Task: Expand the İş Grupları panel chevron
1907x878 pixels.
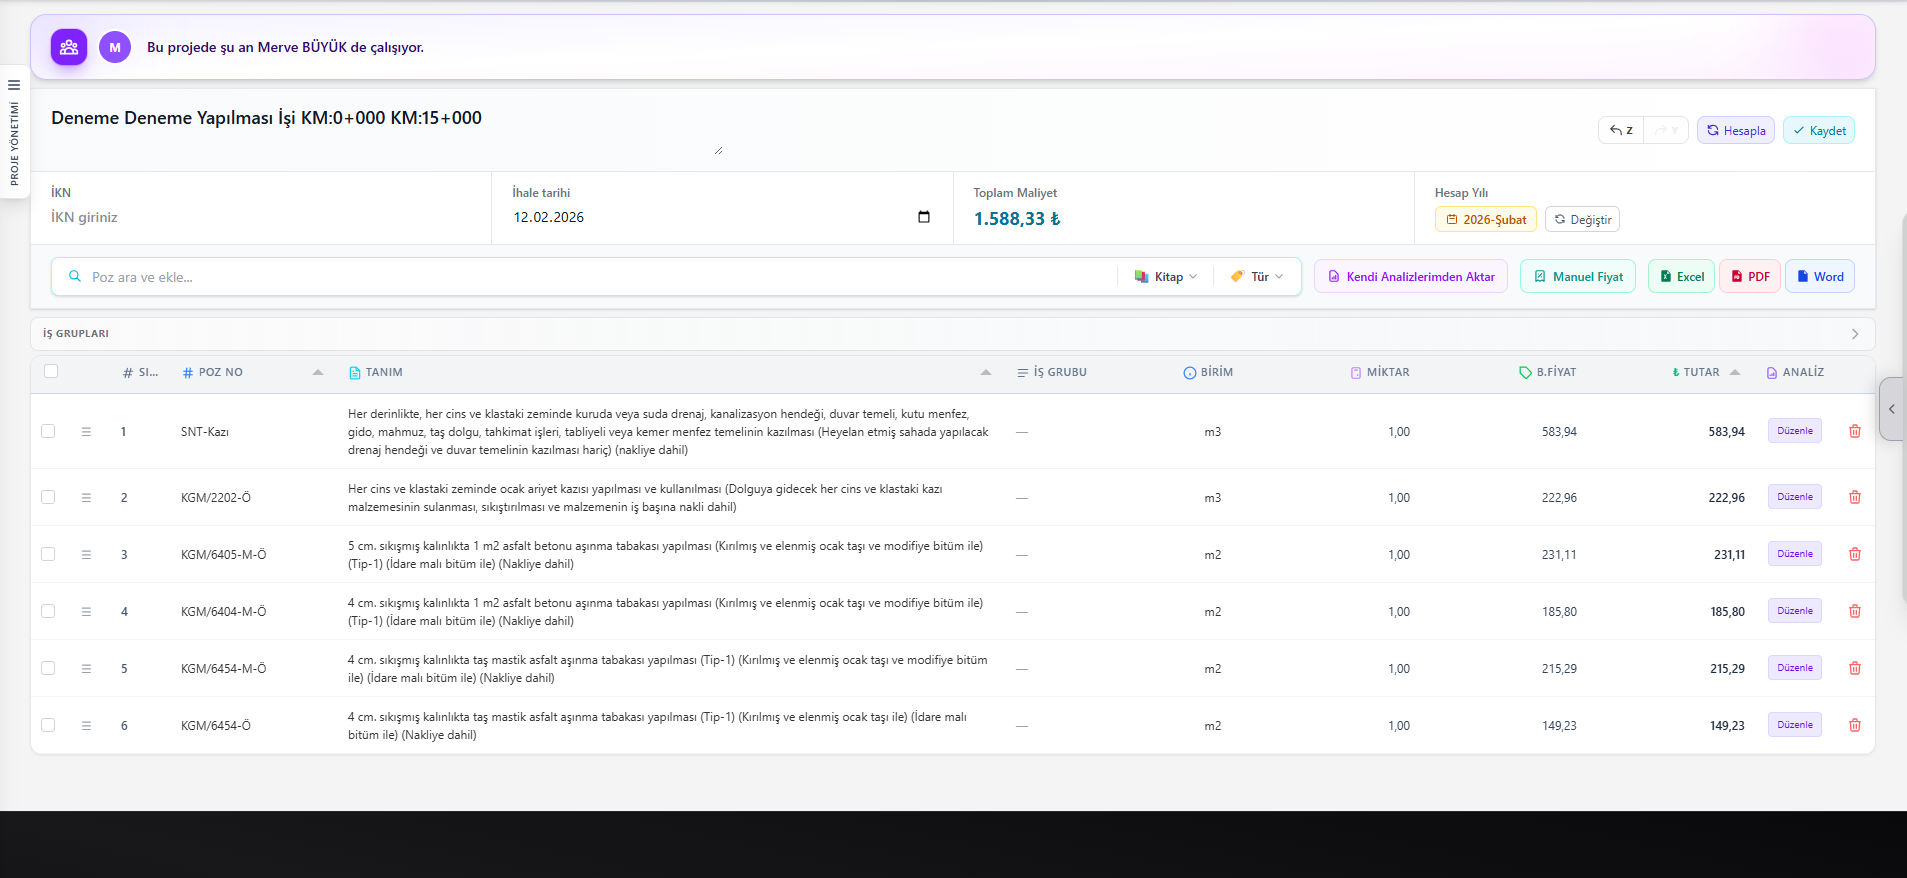Action: click(1854, 334)
